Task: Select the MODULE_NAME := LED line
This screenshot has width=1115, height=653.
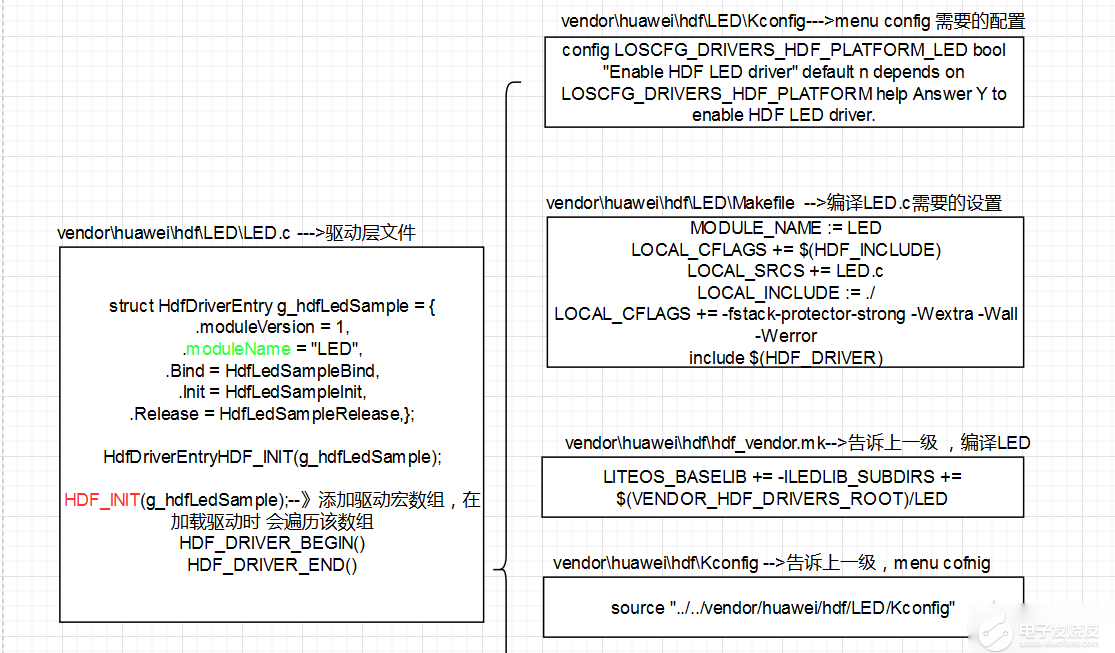Action: 785,228
